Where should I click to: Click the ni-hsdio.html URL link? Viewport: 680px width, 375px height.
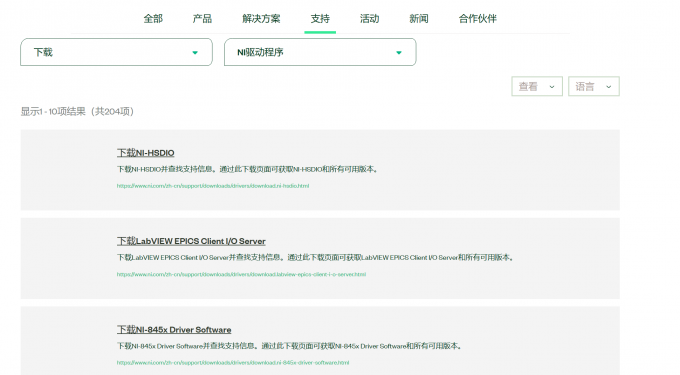point(213,186)
